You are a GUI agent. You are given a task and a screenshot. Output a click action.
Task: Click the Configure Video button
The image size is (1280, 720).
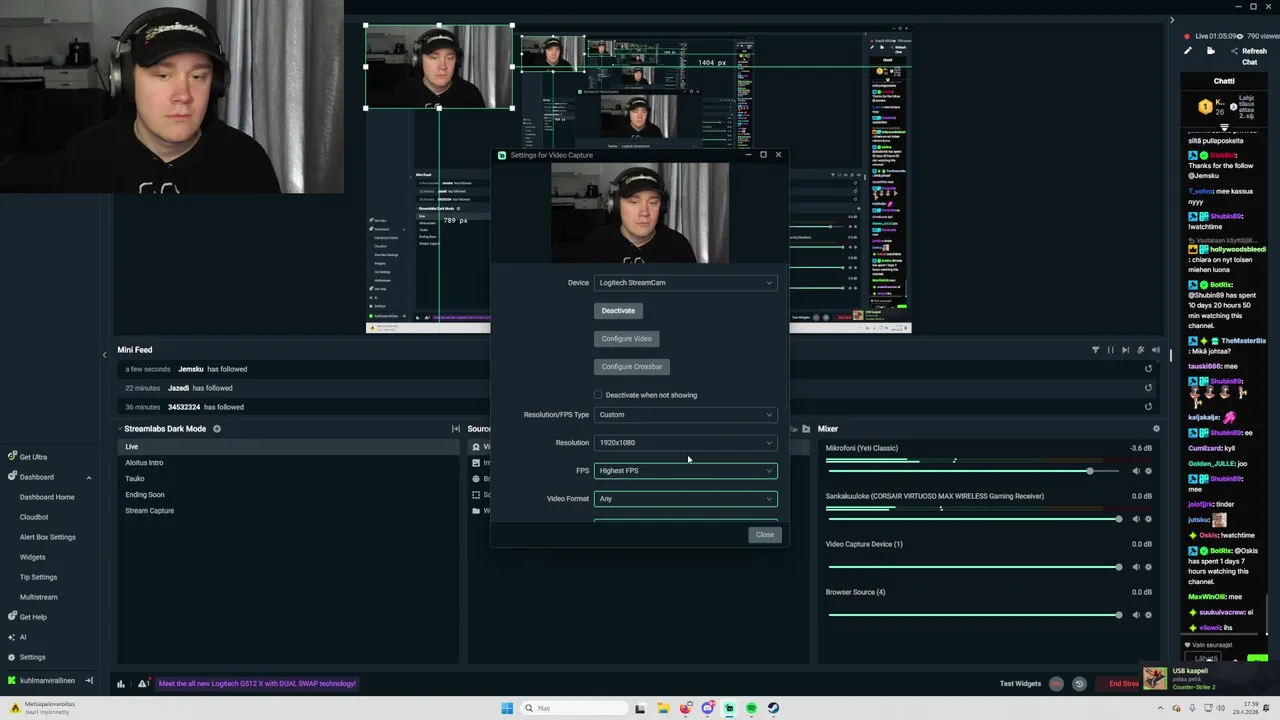click(x=627, y=339)
